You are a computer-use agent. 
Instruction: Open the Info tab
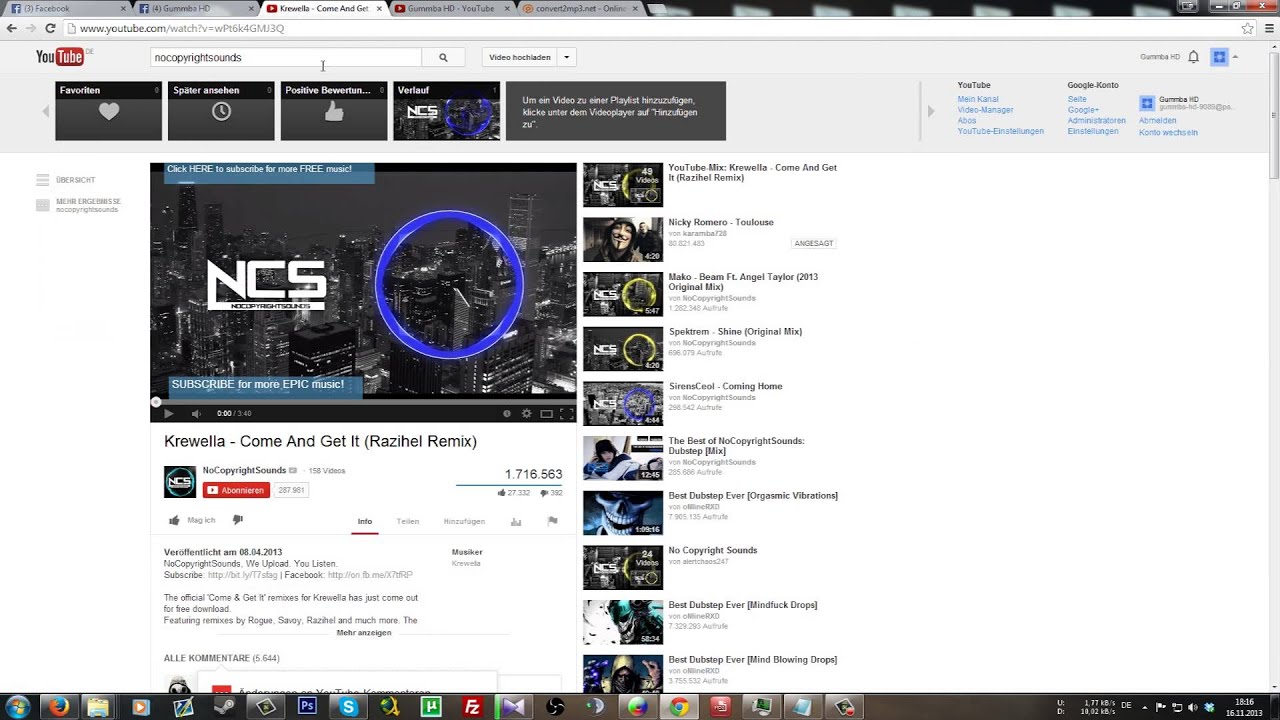coord(365,521)
